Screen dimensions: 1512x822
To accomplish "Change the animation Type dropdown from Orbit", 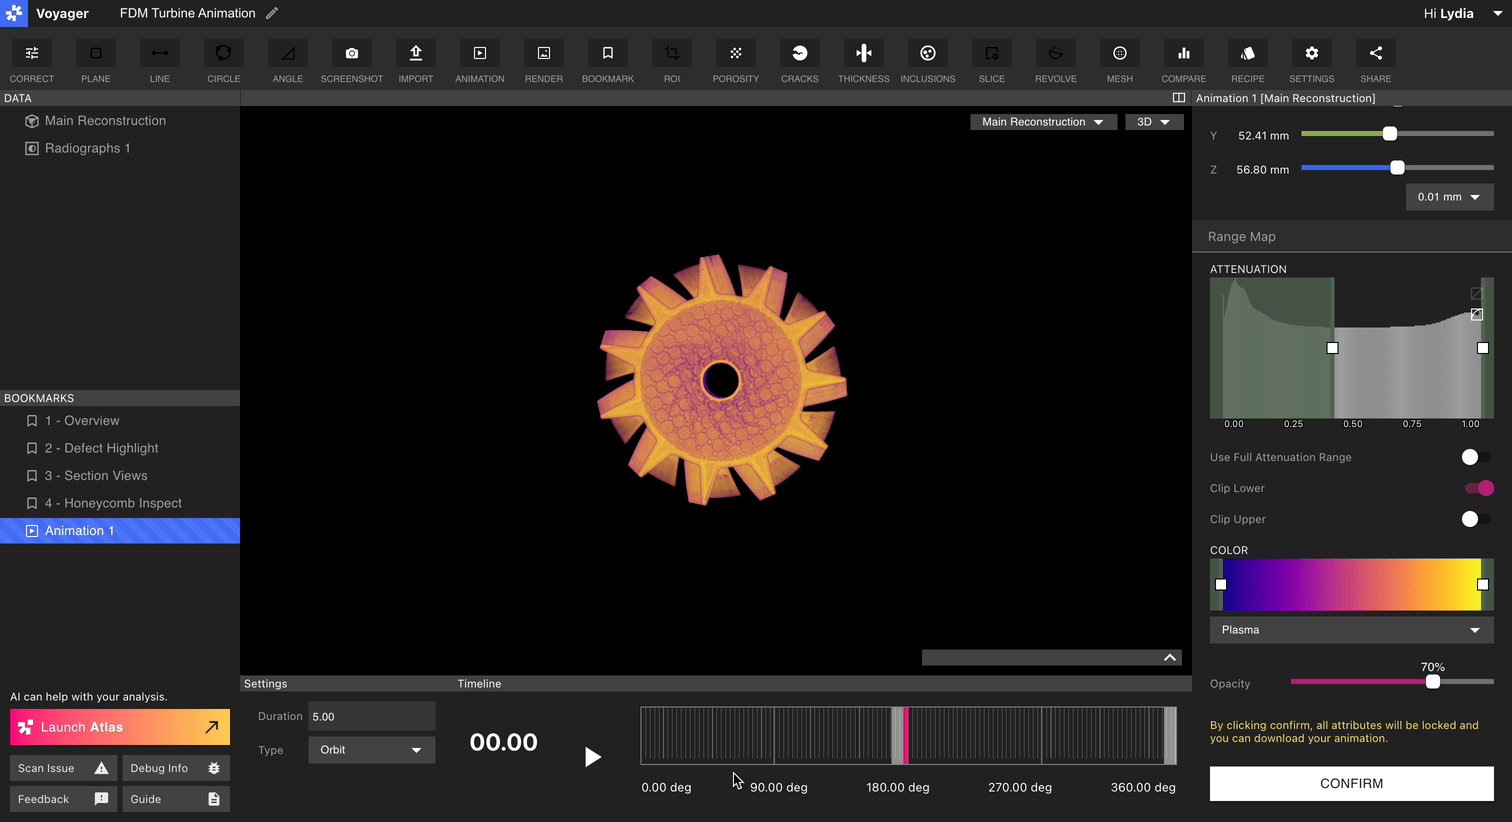I will click(371, 749).
